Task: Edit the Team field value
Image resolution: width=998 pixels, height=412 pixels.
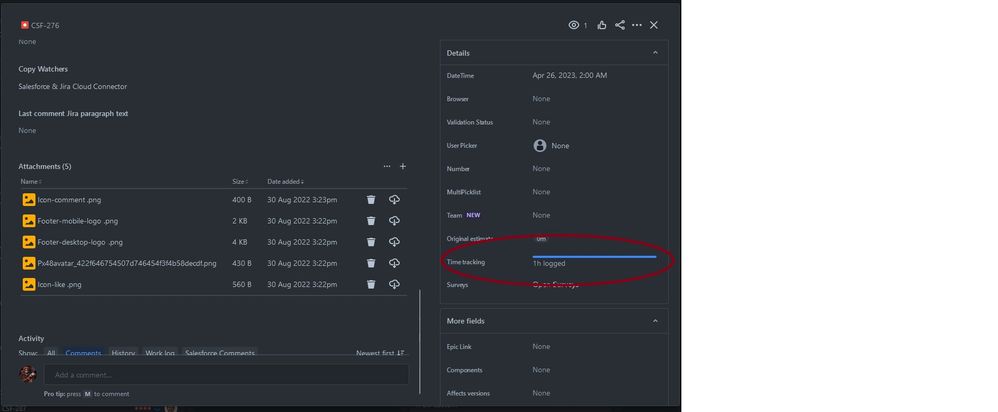Action: tap(541, 215)
